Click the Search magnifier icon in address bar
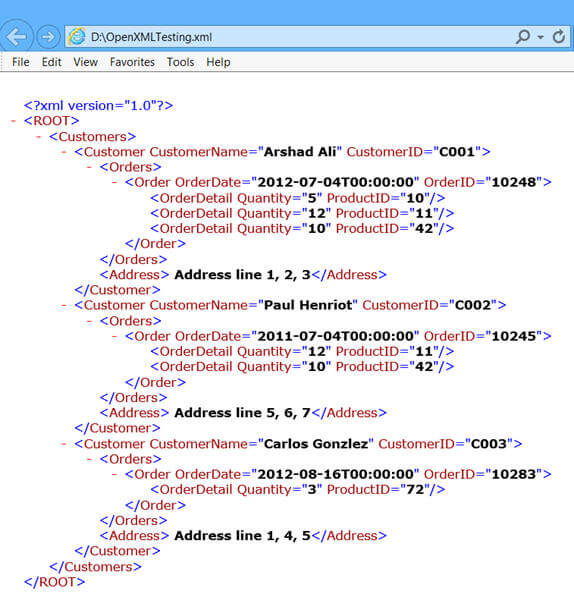The image size is (574, 594). pos(523,37)
